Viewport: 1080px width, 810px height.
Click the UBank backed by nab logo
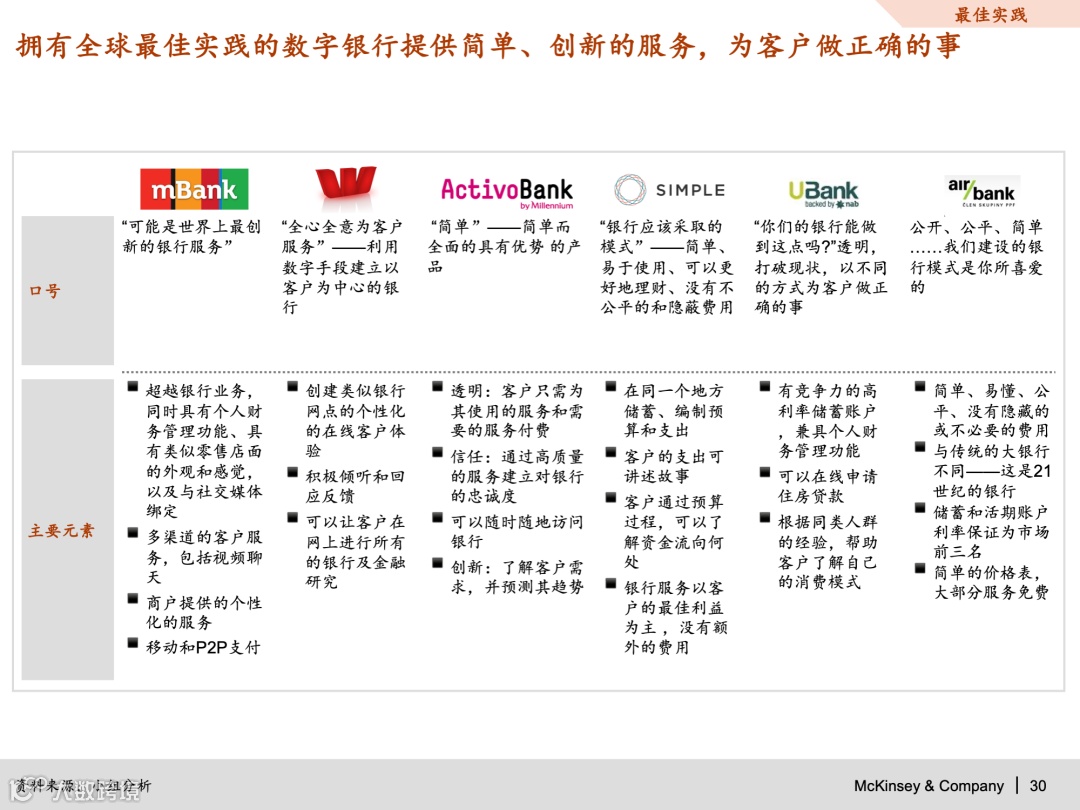pyautogui.click(x=824, y=193)
